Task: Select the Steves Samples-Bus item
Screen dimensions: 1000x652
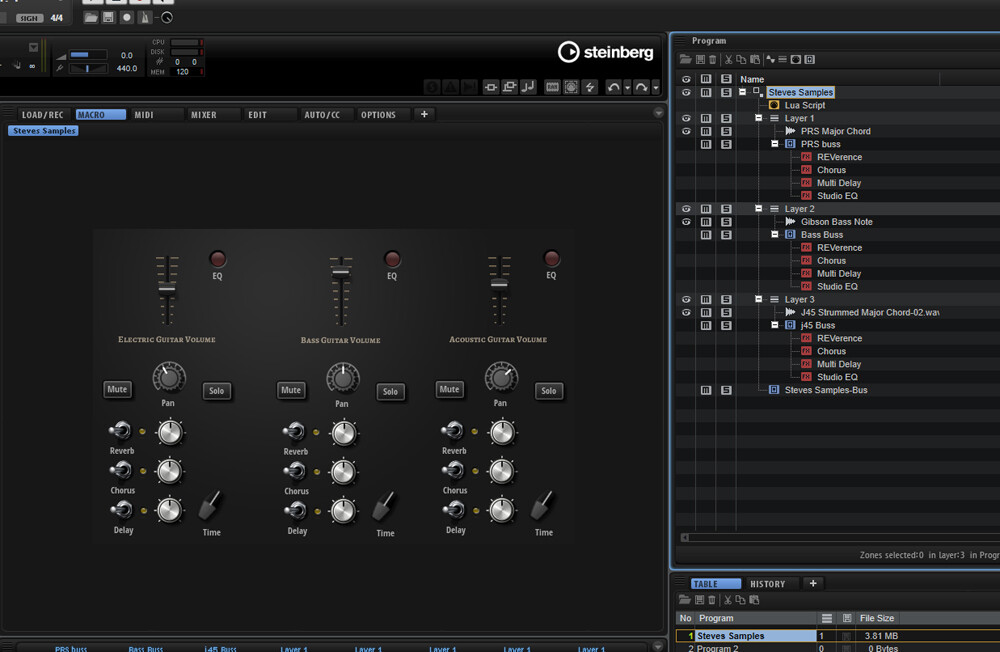Action: (x=826, y=390)
